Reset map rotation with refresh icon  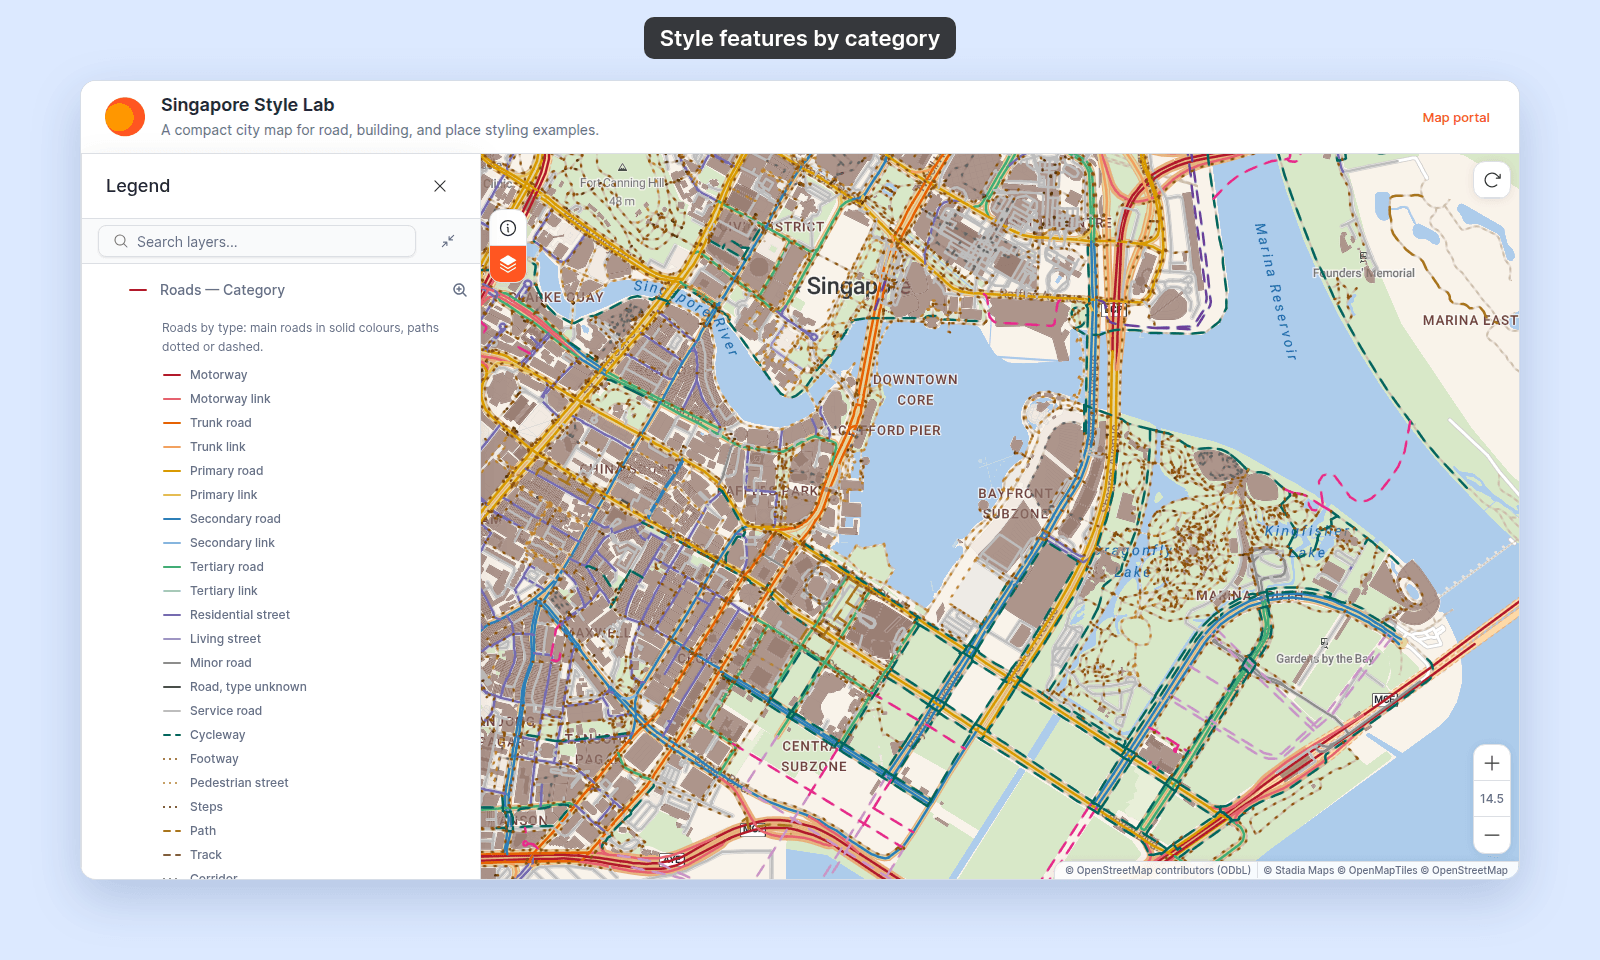click(x=1492, y=180)
